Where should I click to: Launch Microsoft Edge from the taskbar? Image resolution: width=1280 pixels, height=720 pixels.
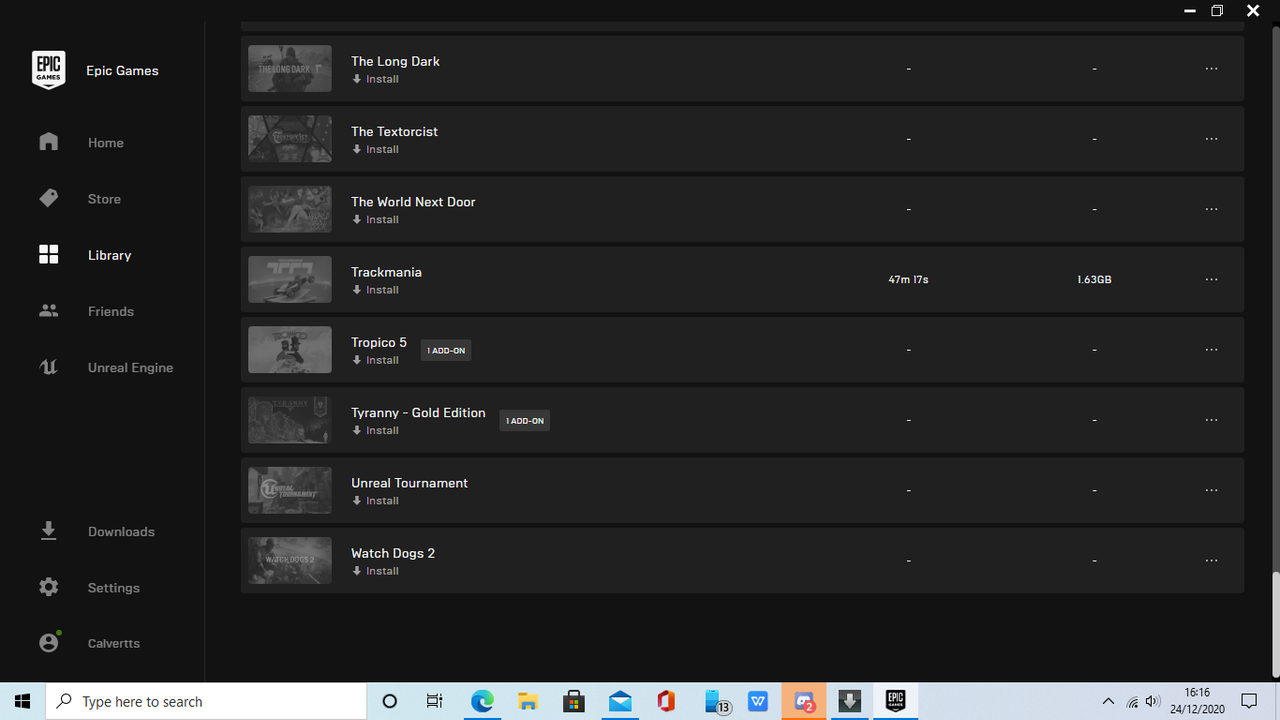click(482, 701)
